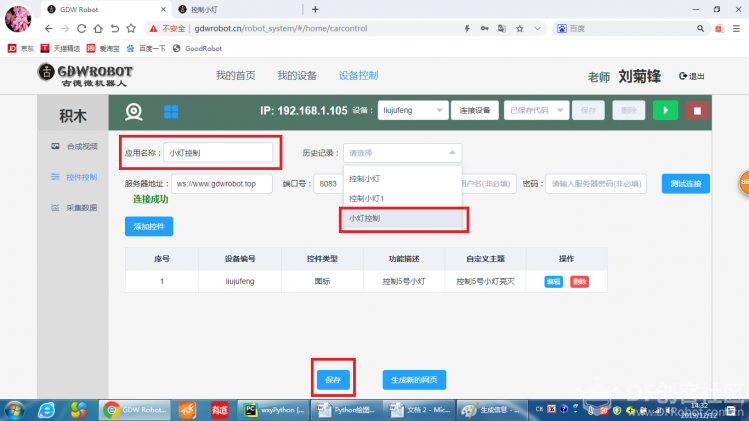The image size is (749, 421).
Task: Open the GoodRobot bookmark
Action: pos(197,48)
